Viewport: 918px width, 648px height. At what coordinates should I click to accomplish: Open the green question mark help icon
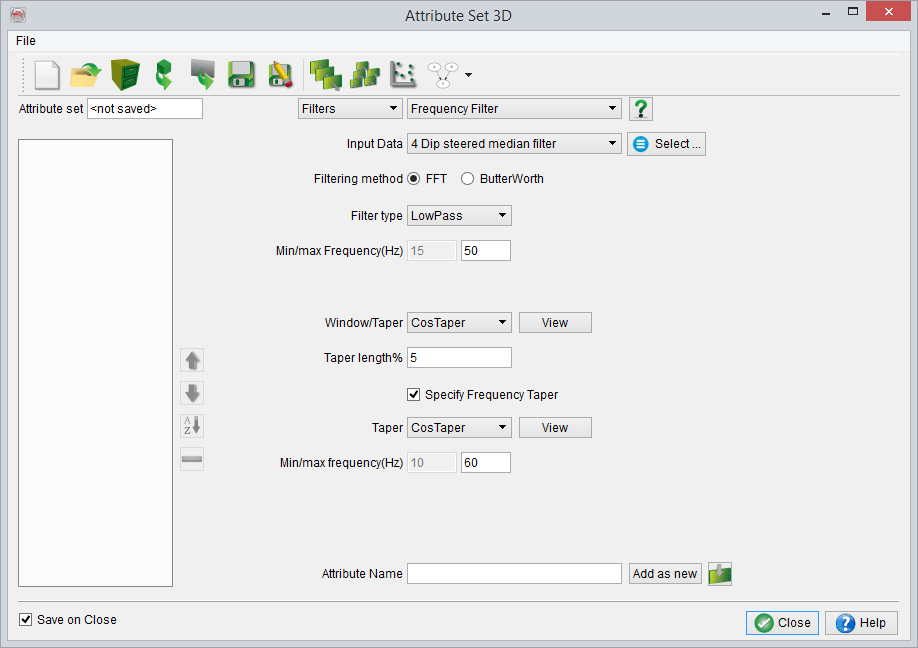point(641,109)
